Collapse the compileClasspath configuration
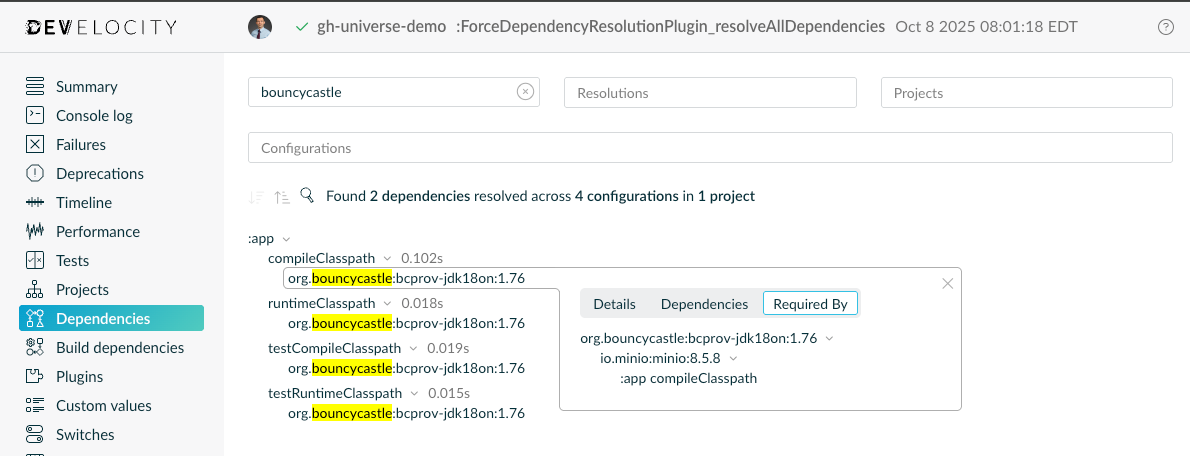The width and height of the screenshot is (1190, 456). click(x=387, y=259)
